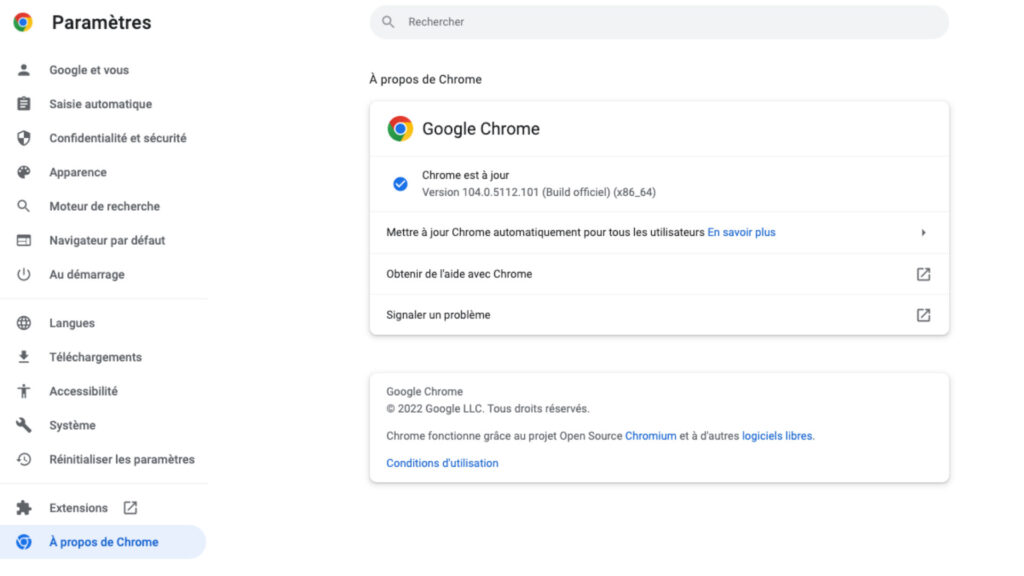Click the Chrome icon beside À propos de Chrome
1024x576 pixels.
pos(24,541)
